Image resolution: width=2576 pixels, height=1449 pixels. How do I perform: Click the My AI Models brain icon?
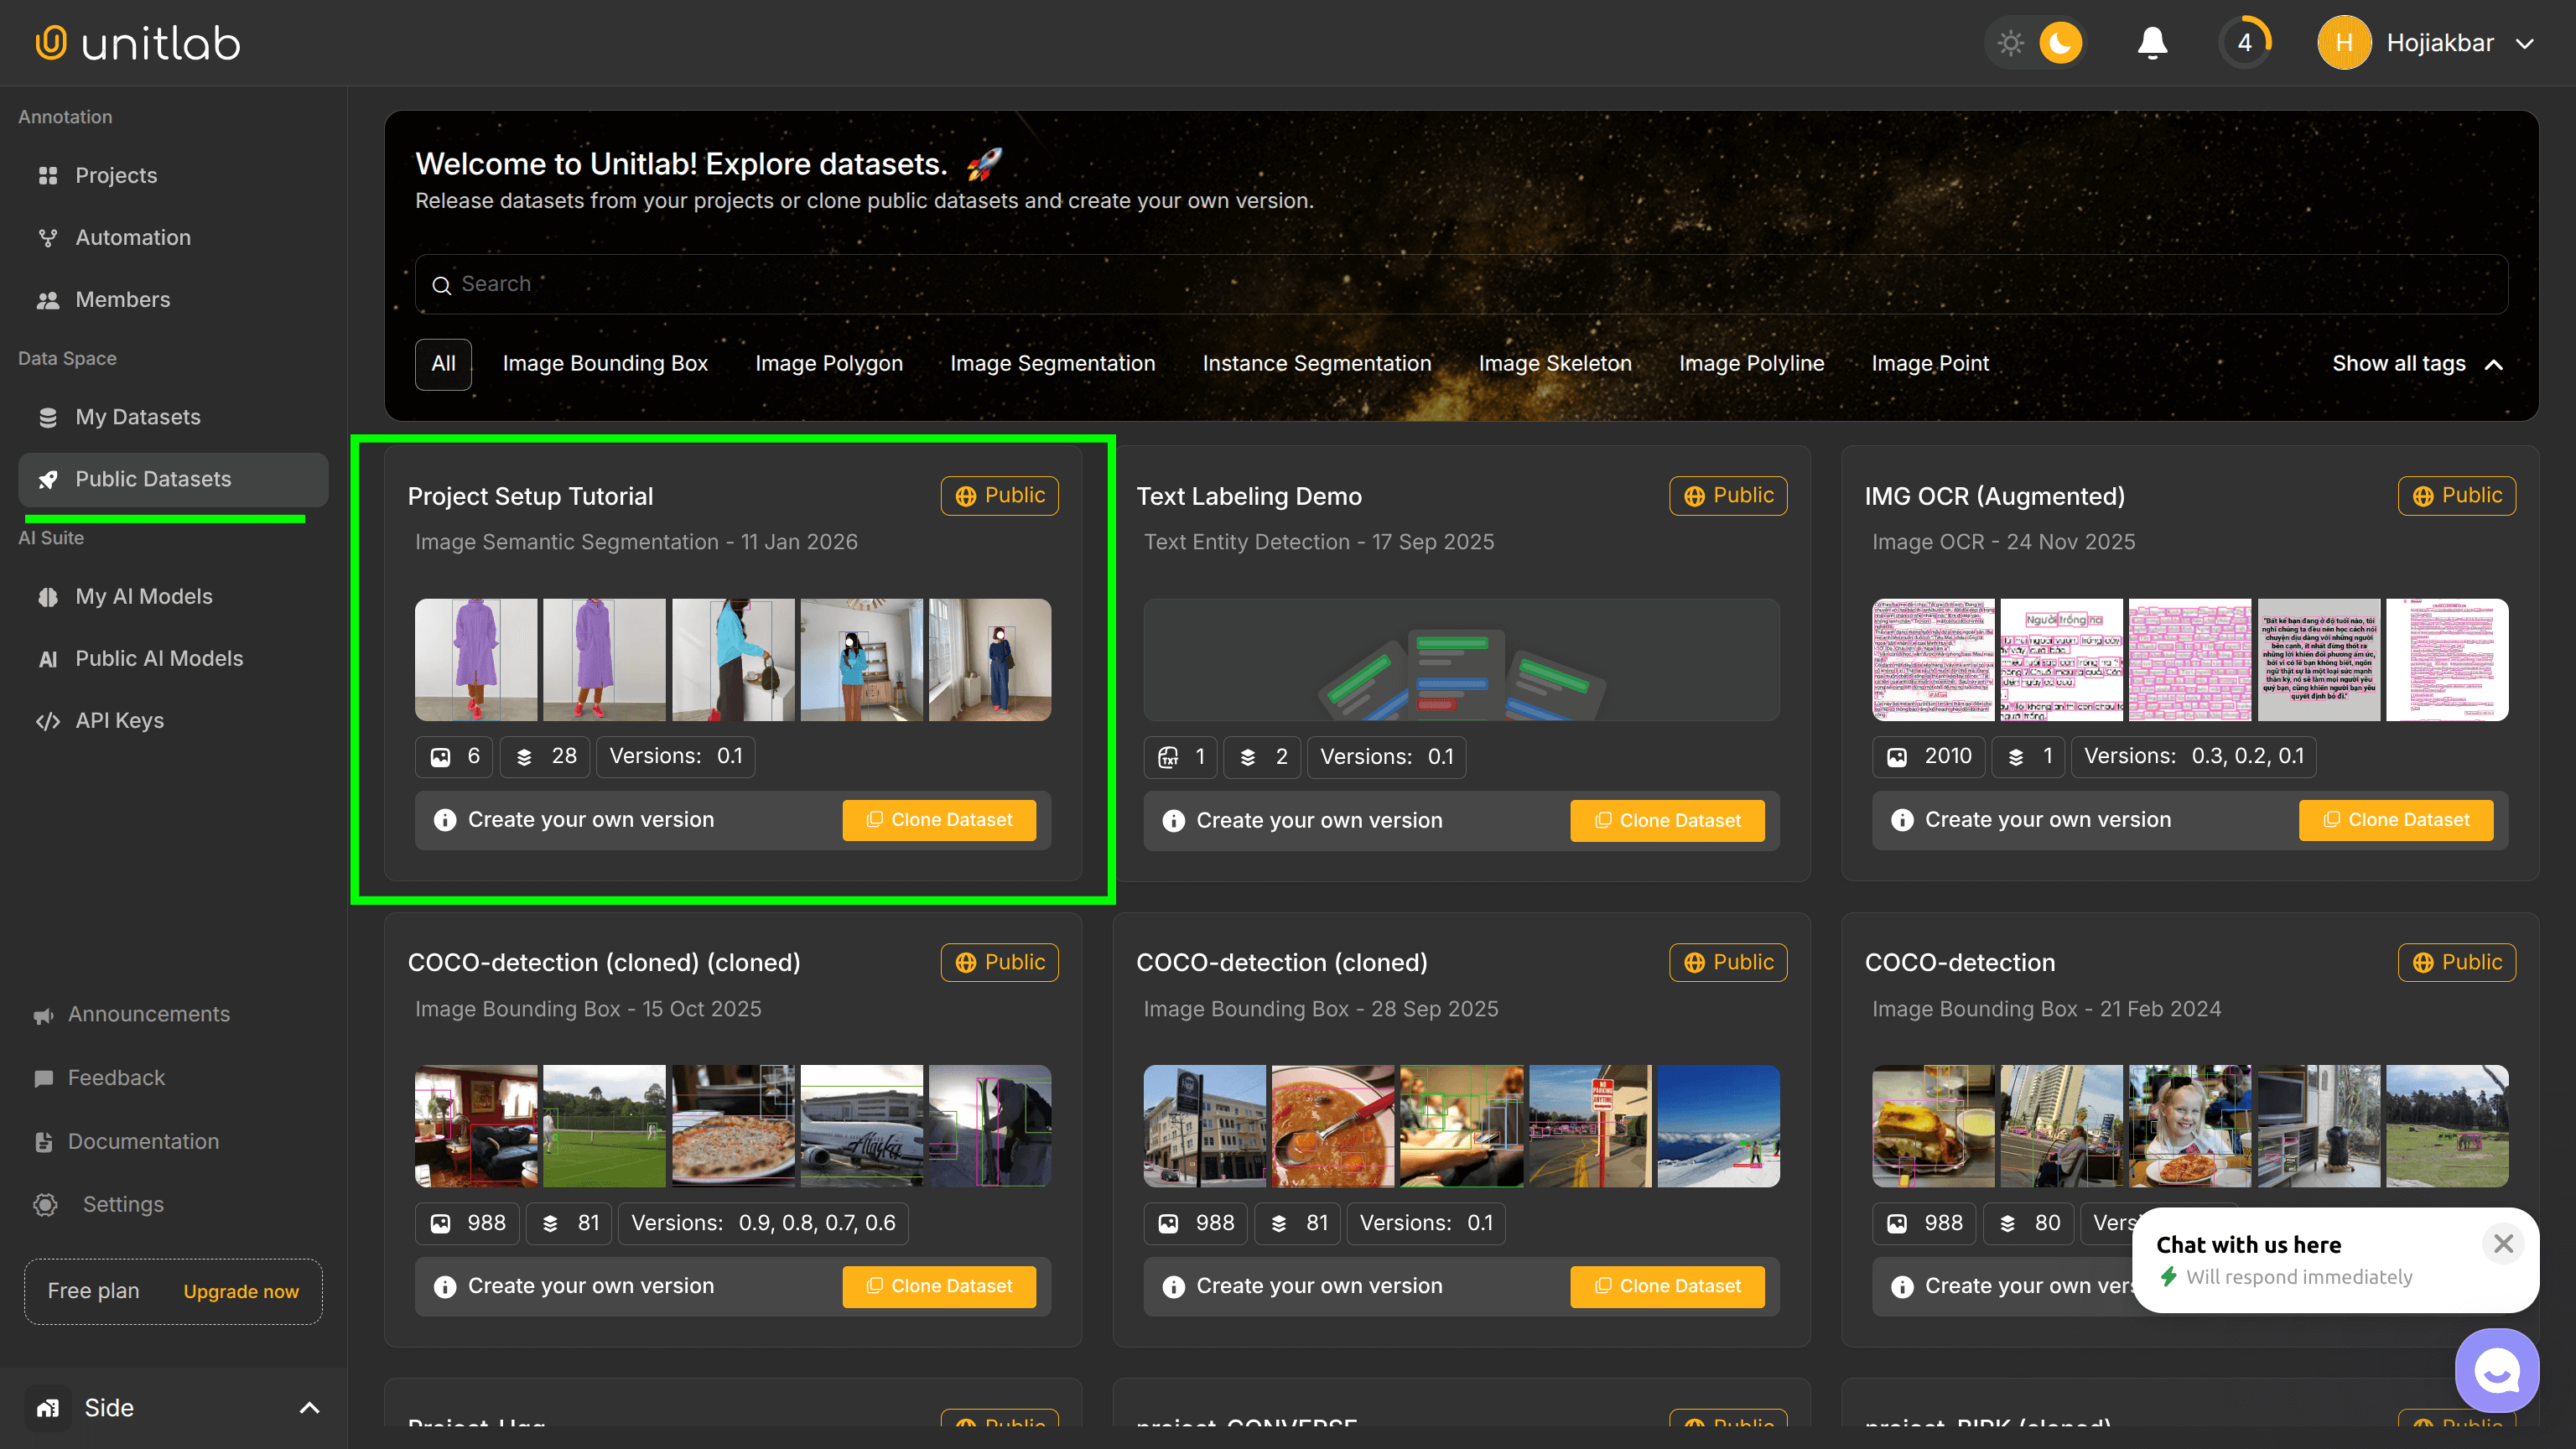tap(48, 597)
